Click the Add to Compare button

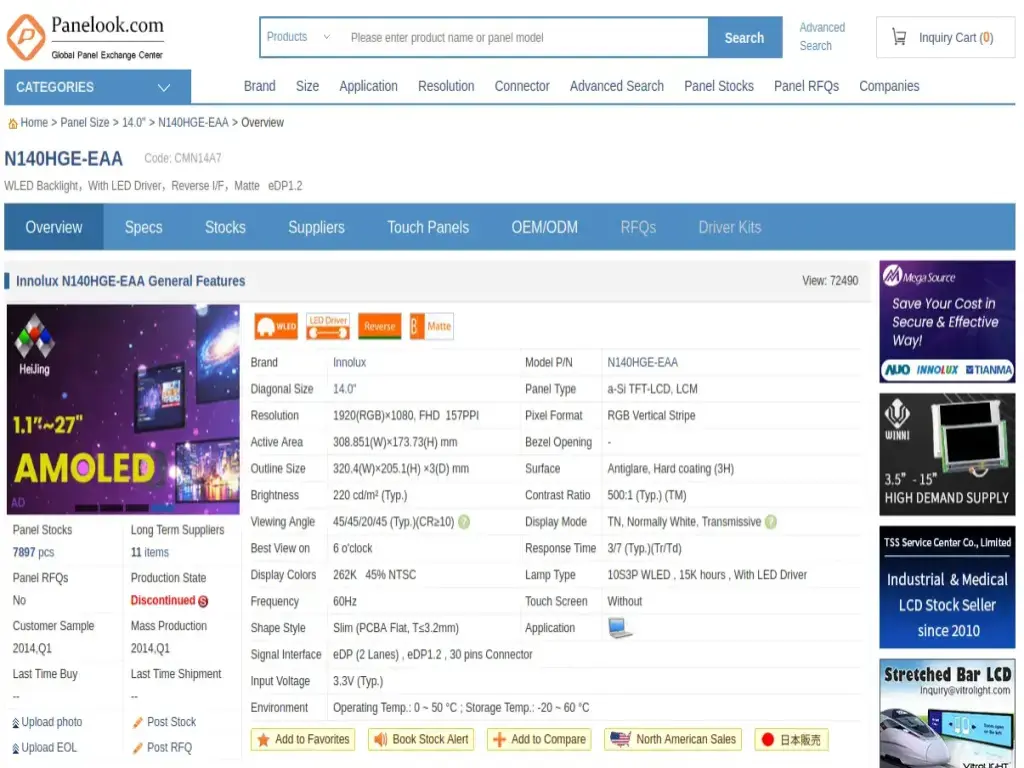tap(539, 740)
